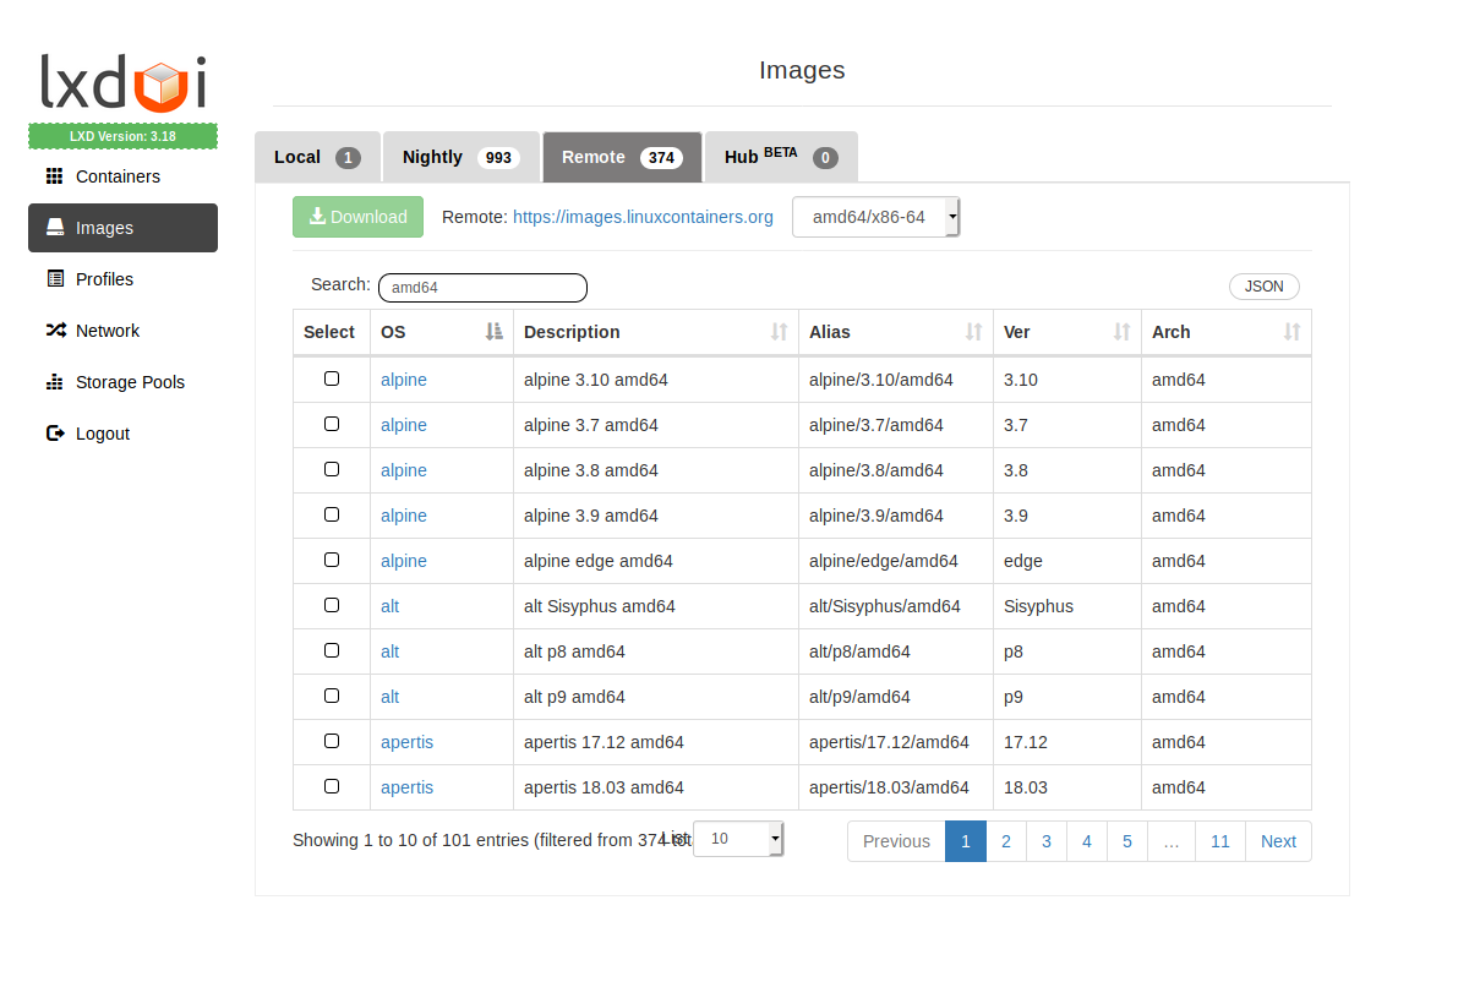Click the Sisyphus version cell
Screen dimensions: 1480x987
click(1067, 606)
